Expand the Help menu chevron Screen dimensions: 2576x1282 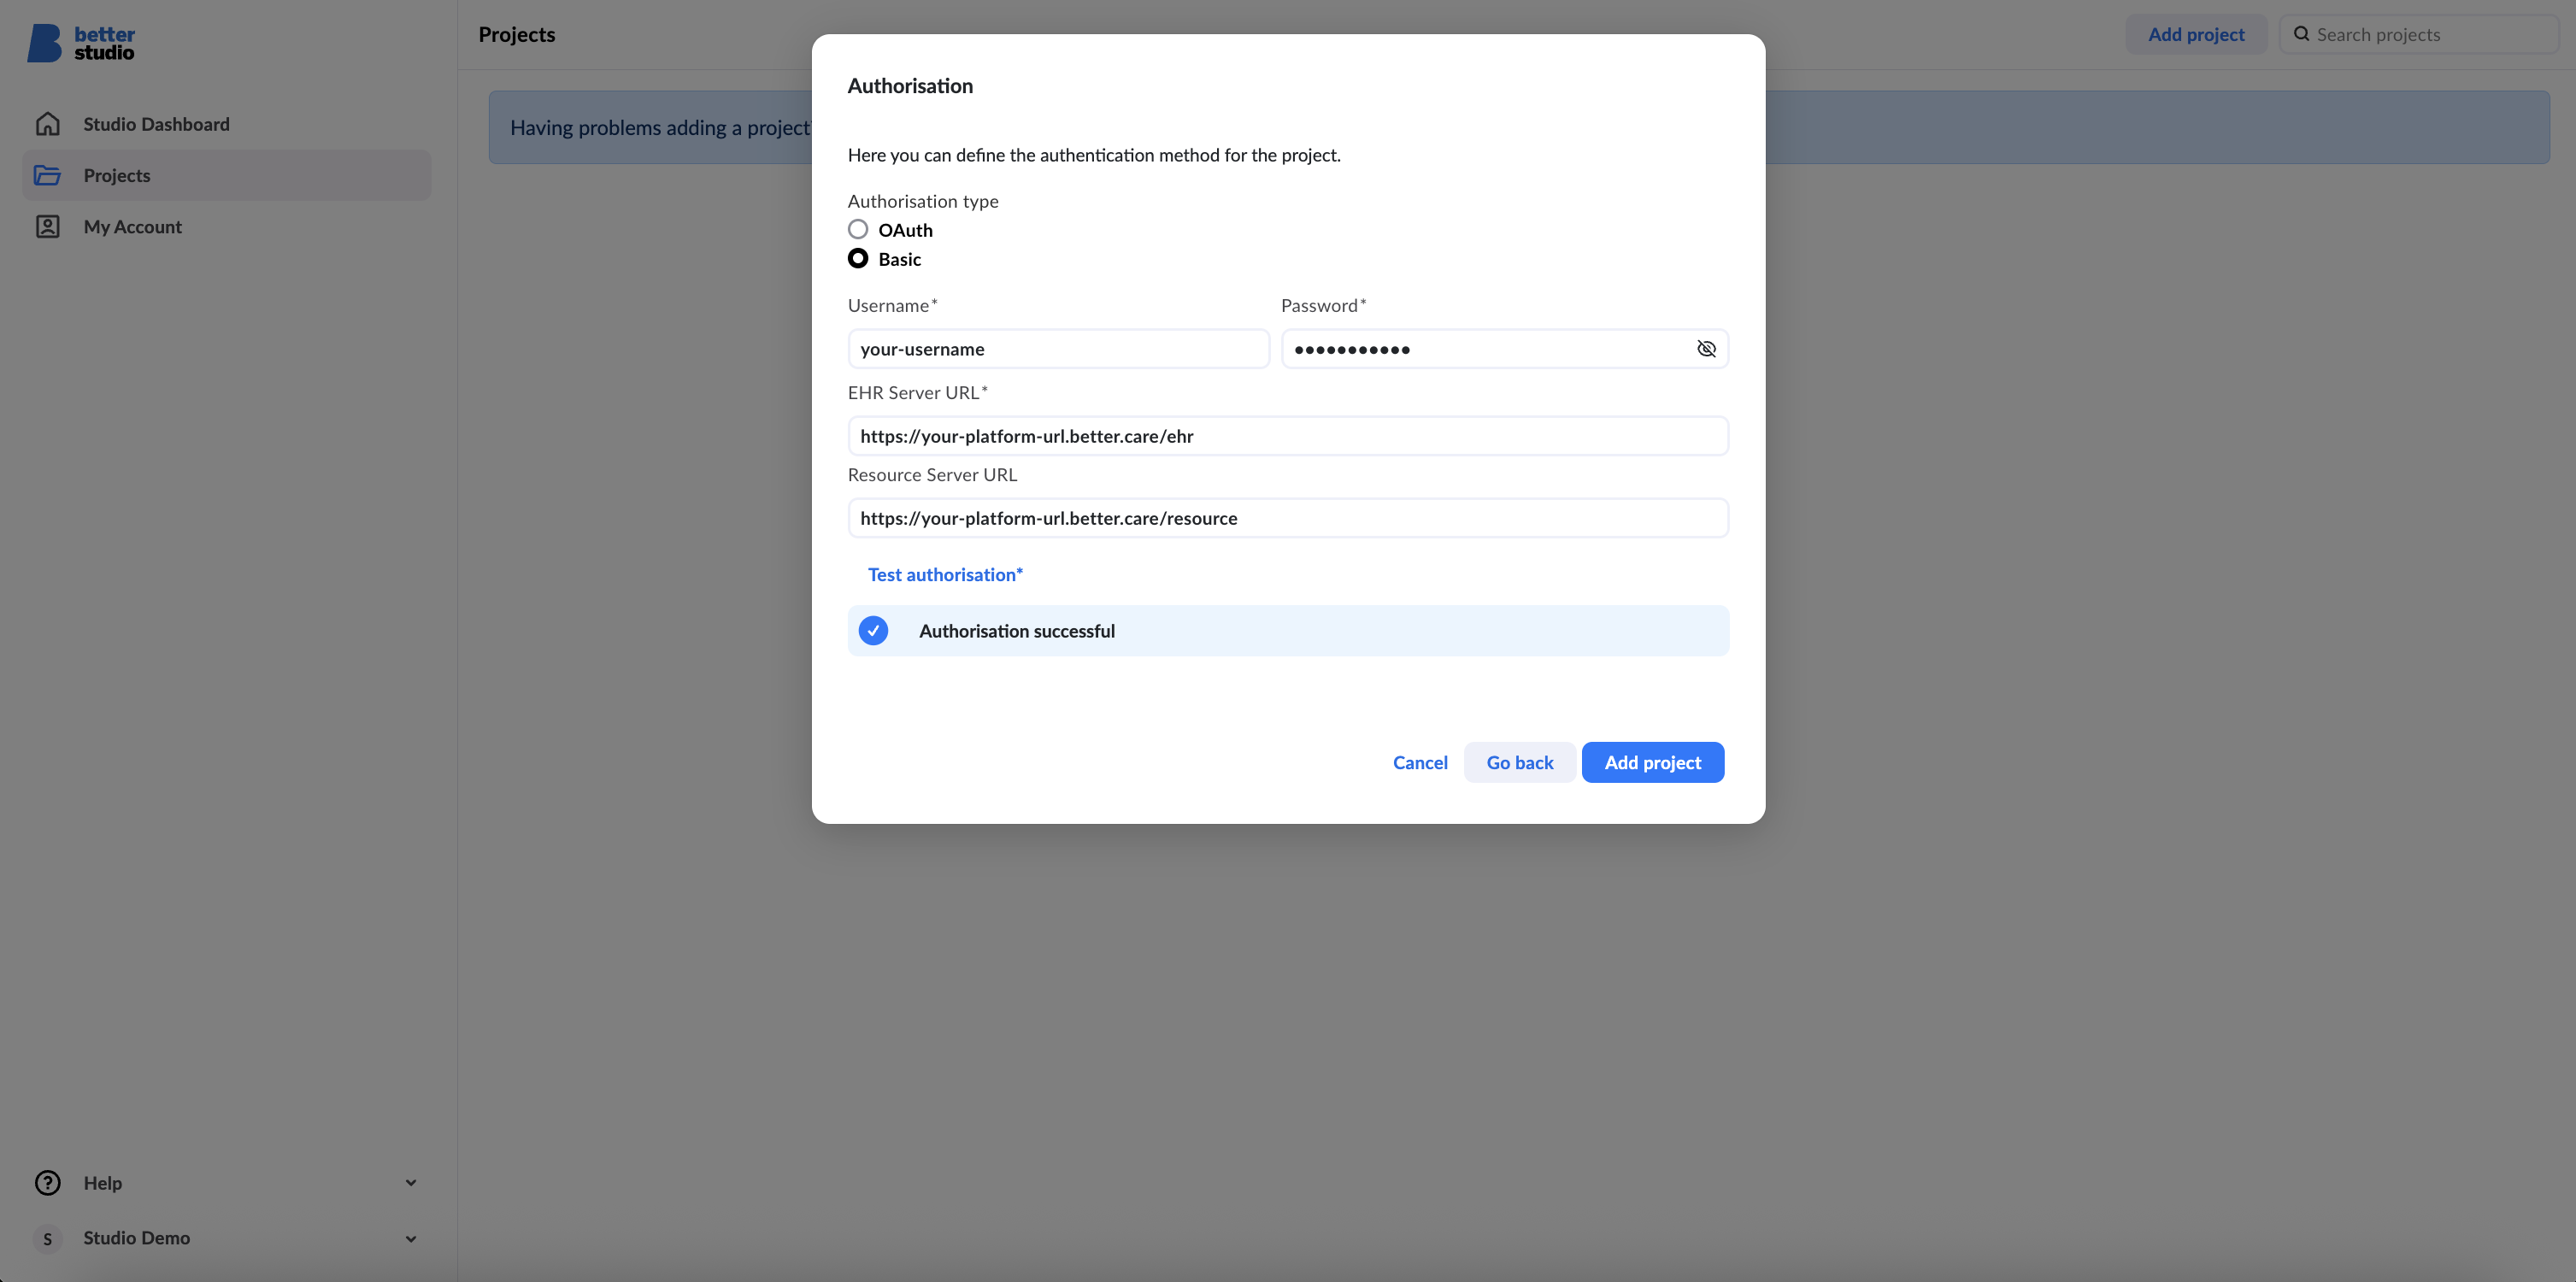click(410, 1183)
